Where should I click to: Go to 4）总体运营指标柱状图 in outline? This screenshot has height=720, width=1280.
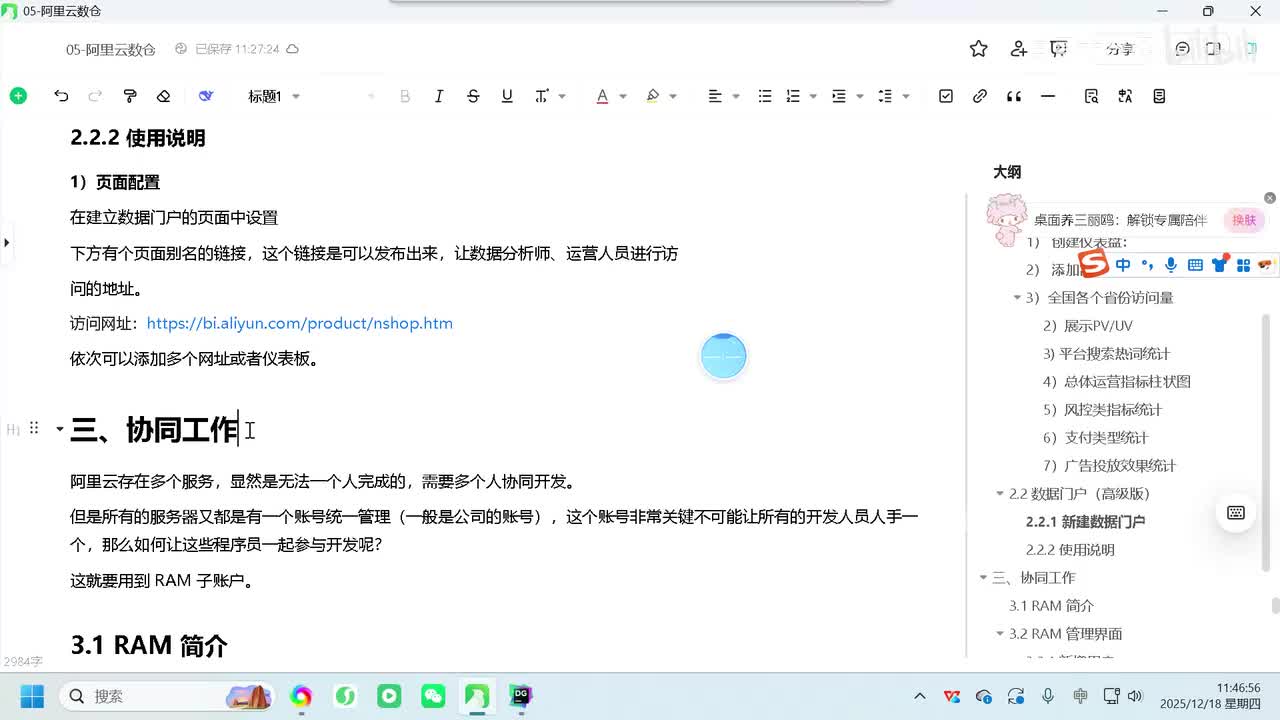pos(1116,382)
